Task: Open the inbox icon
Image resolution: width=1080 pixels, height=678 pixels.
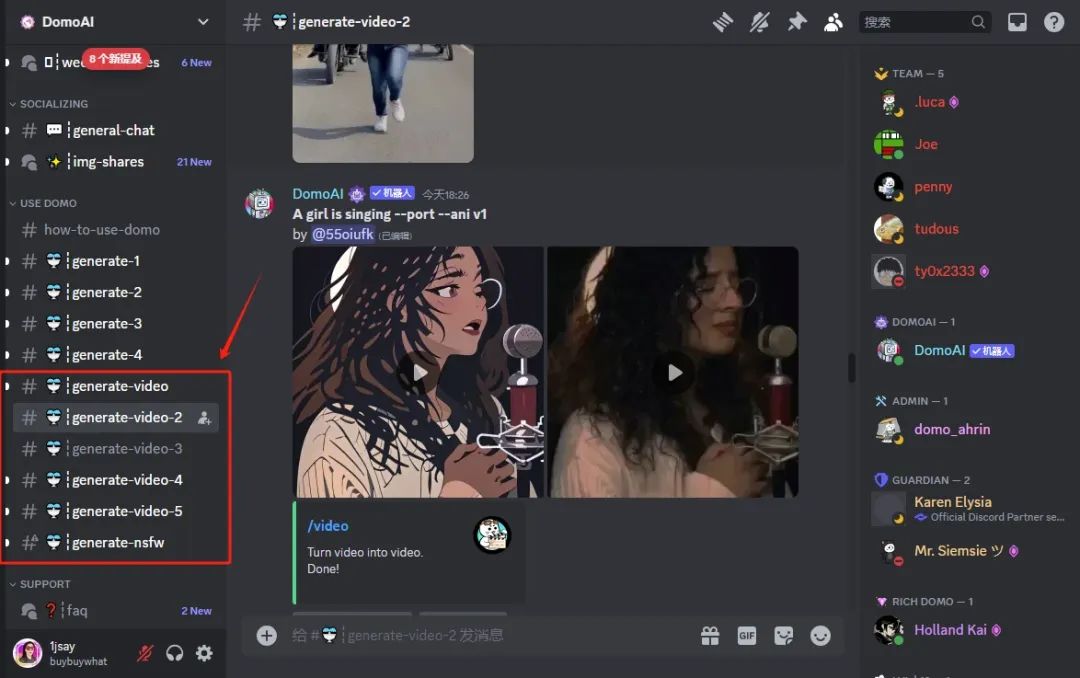Action: (x=1017, y=22)
